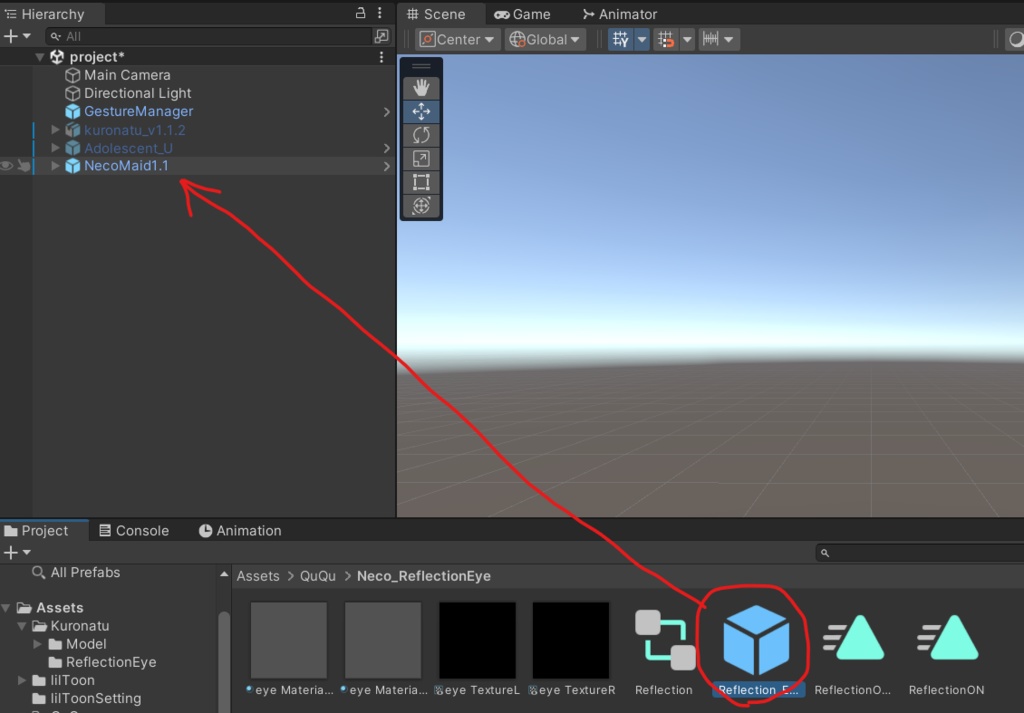Toggle grid visibility button in Scene toolbar
Screen dimensions: 1024x713
point(620,39)
